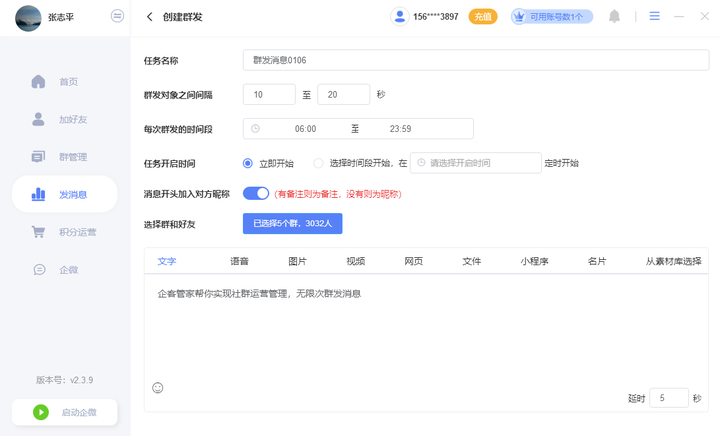Click the red hint 有备注则为备注，没有则为昵称
Screen dimensions: 720x436
pyautogui.click(x=338, y=194)
